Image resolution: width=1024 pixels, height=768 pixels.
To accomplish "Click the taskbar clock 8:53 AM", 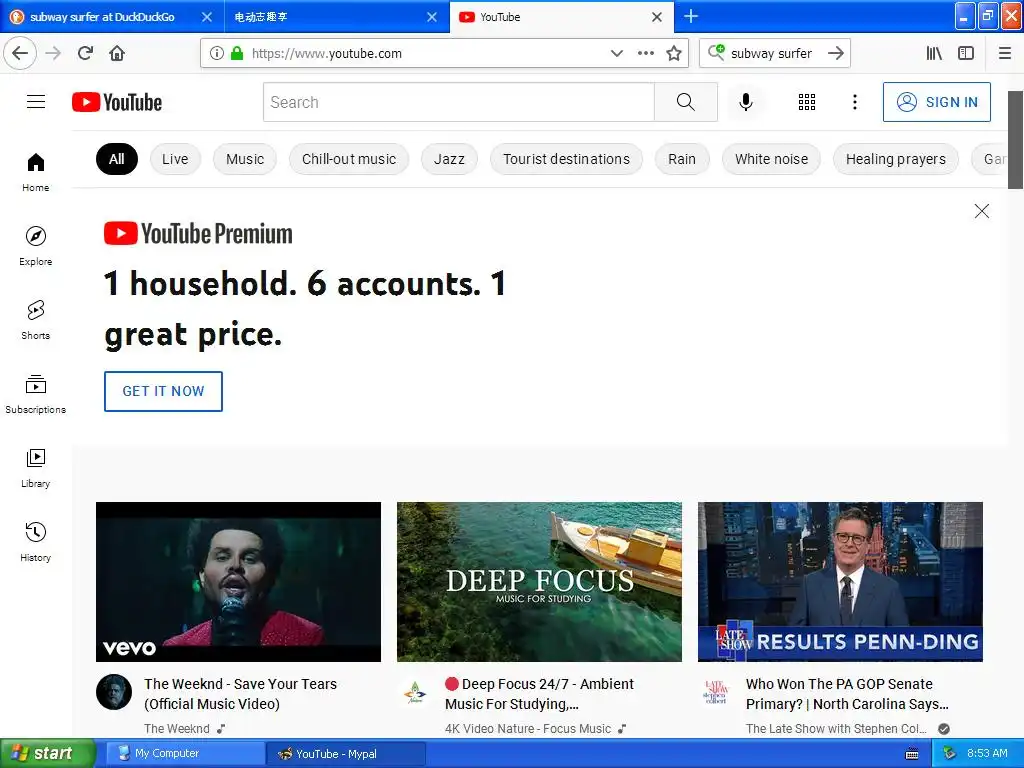I will coord(987,753).
